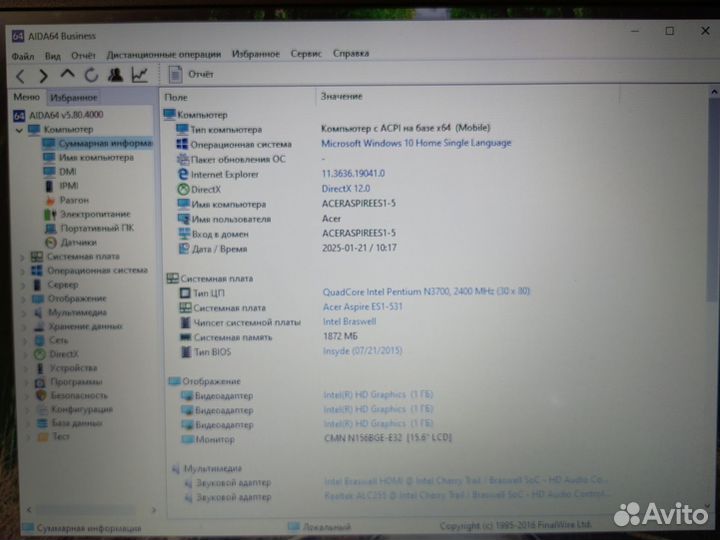Screen dimensions: 720x540
Task: Go up one level with the Up arrow
Action: click(68, 74)
